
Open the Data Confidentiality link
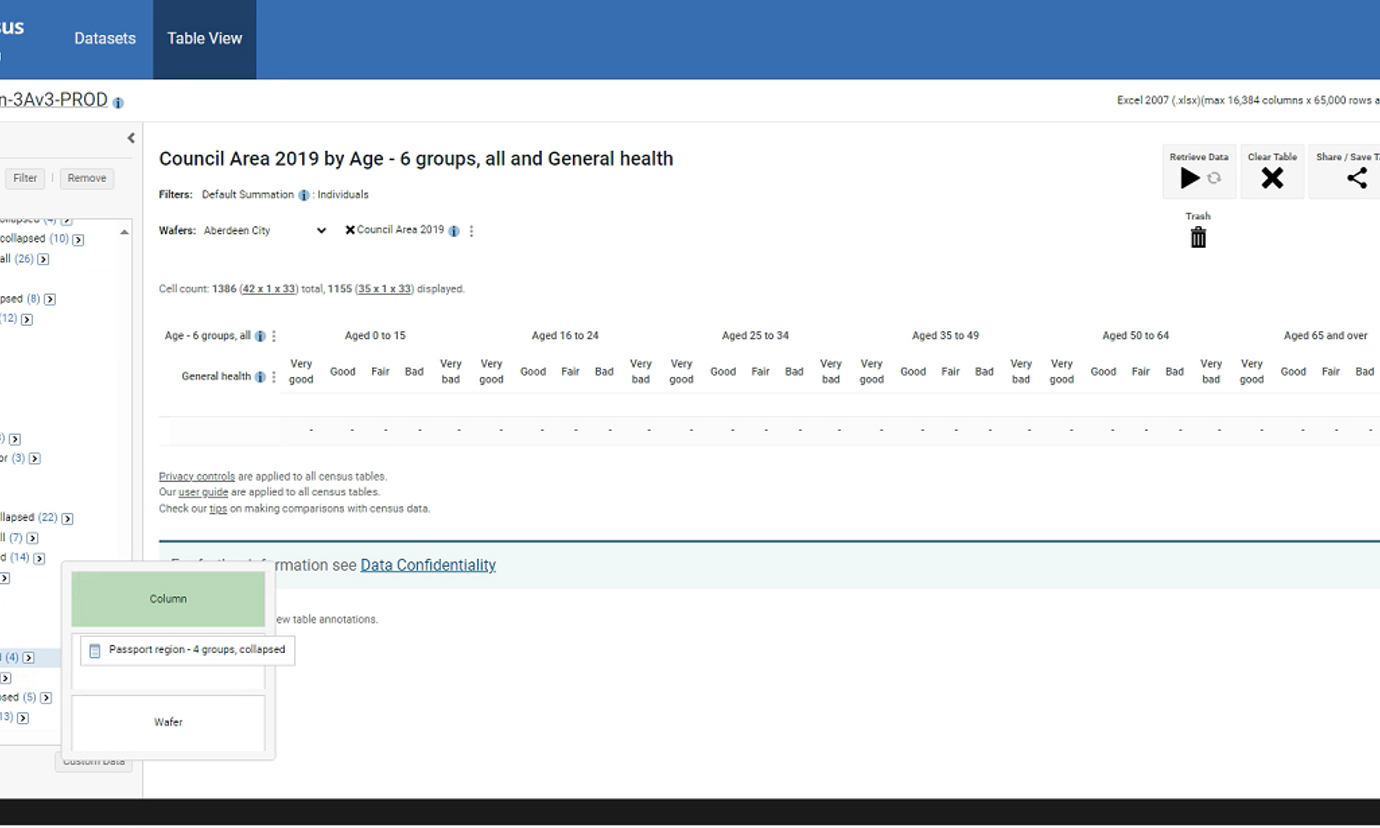pyautogui.click(x=428, y=565)
